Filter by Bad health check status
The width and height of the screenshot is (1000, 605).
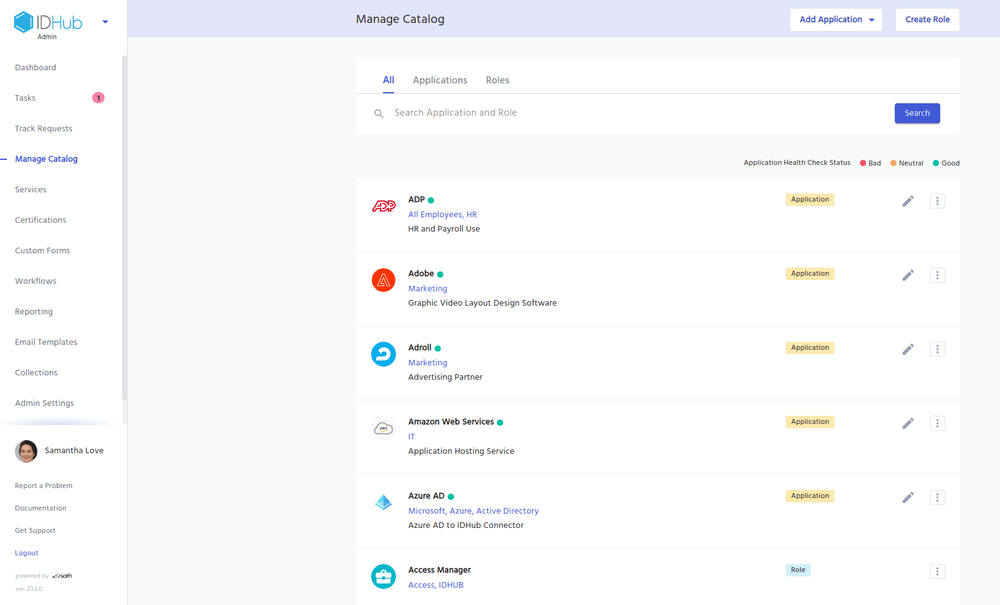(x=868, y=162)
